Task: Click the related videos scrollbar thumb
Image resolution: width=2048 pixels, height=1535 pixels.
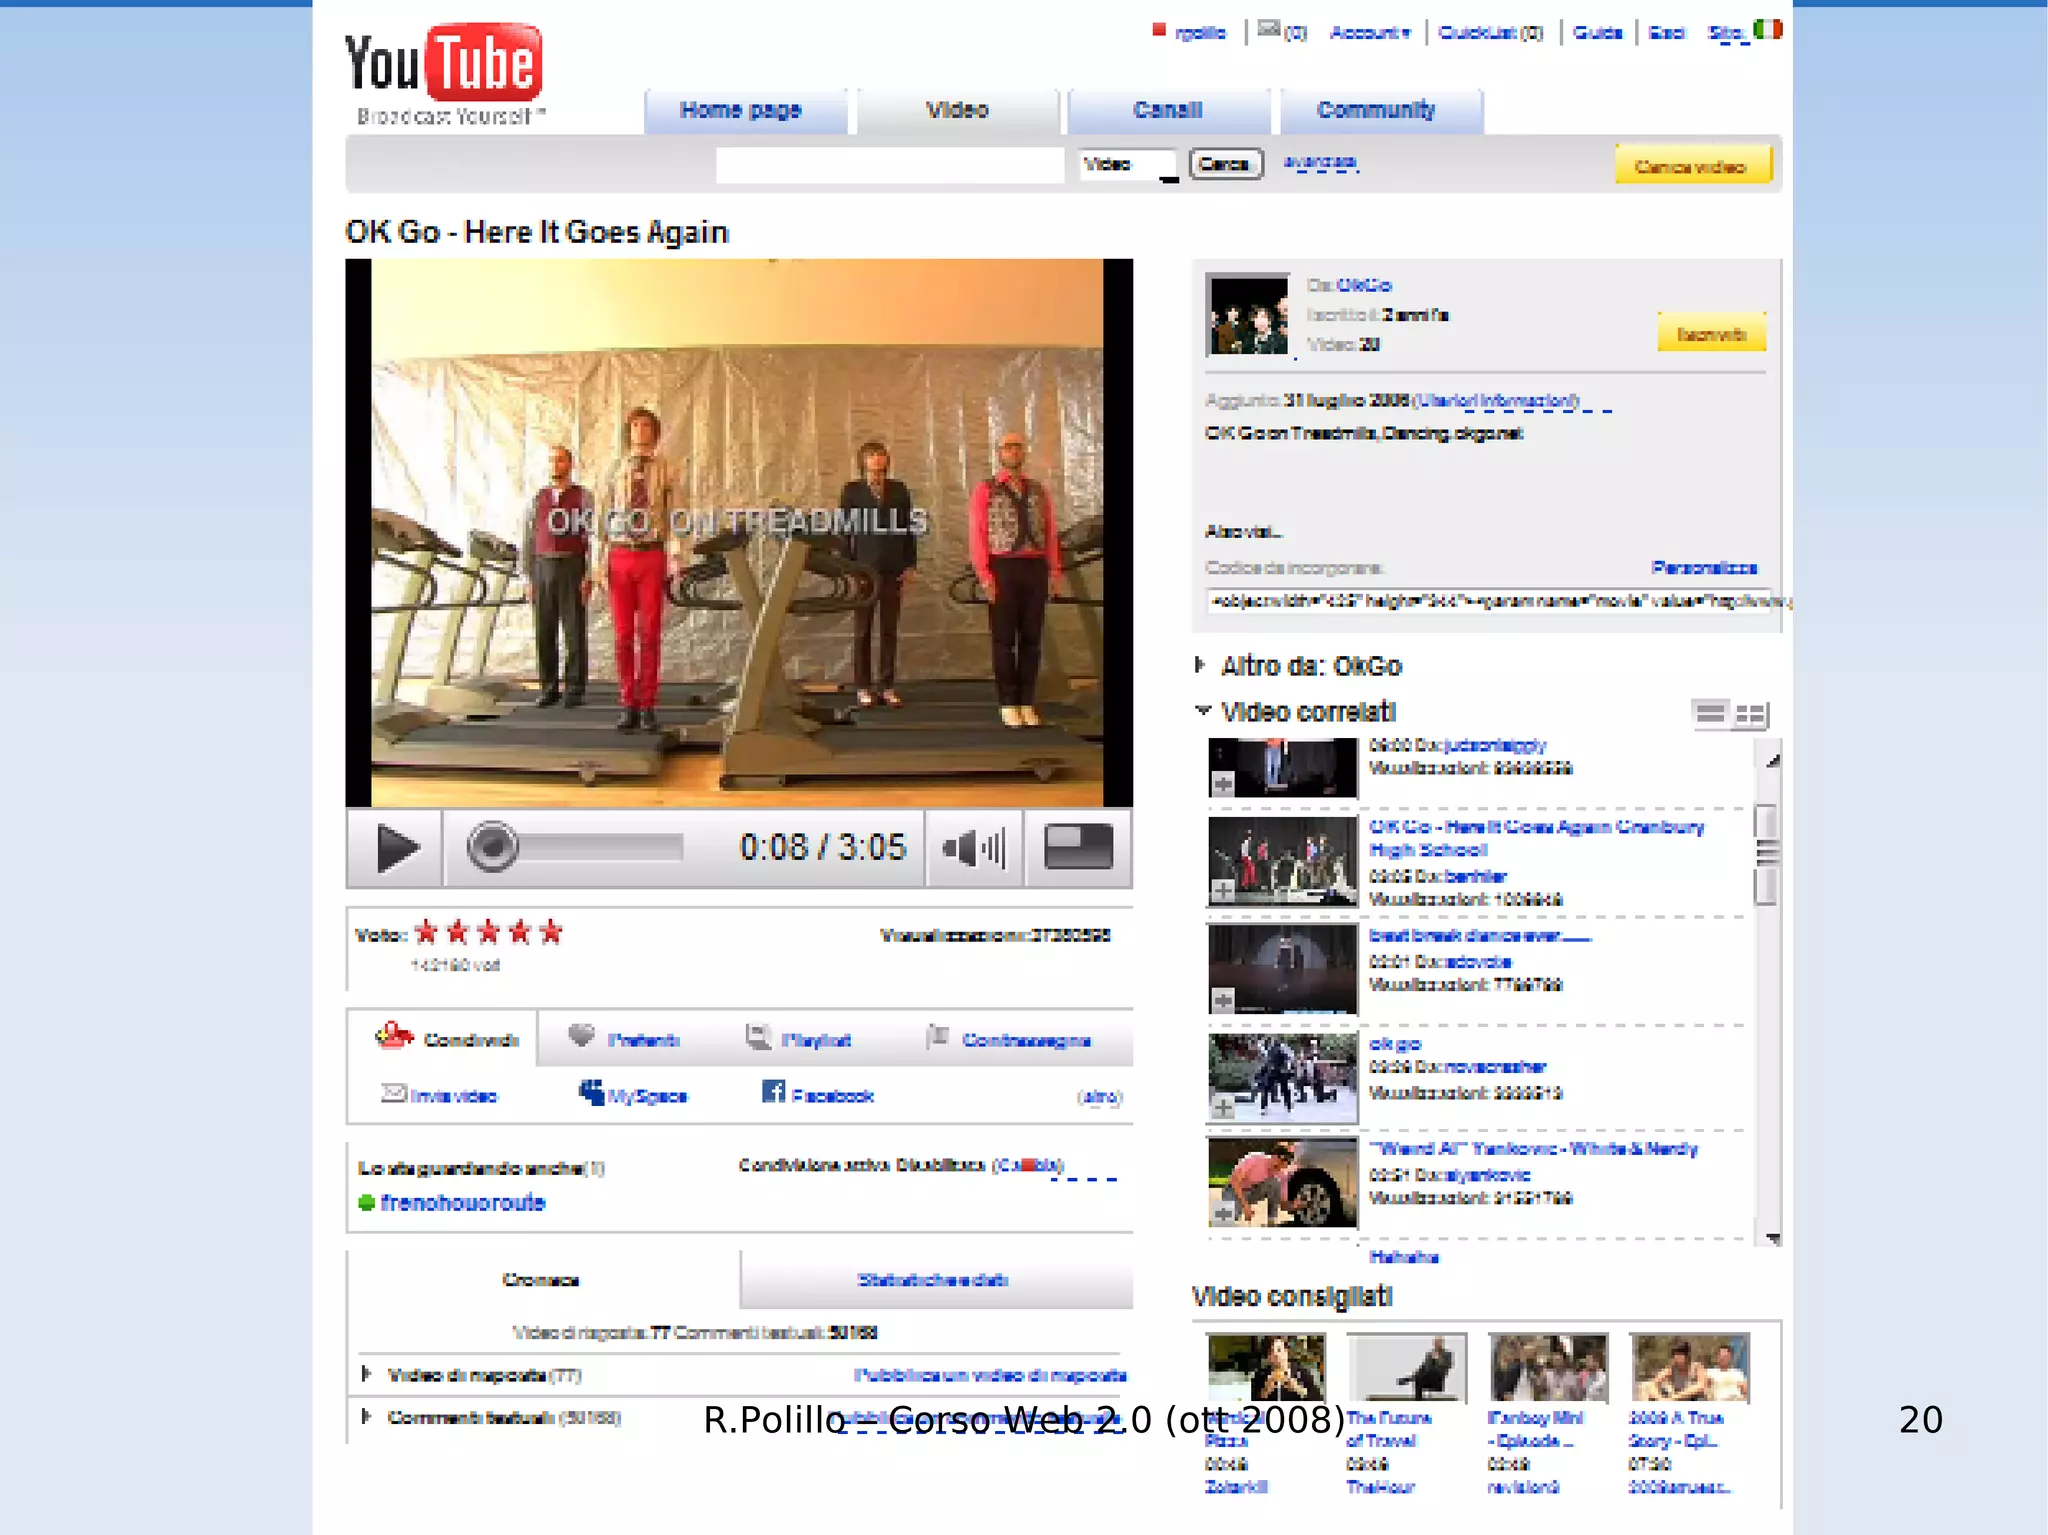Action: pyautogui.click(x=1766, y=854)
